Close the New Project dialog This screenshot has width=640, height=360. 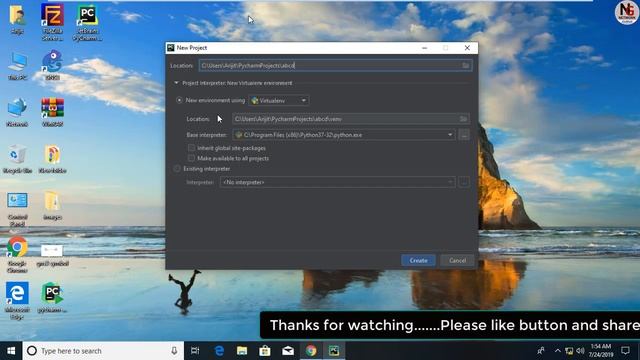coord(467,48)
